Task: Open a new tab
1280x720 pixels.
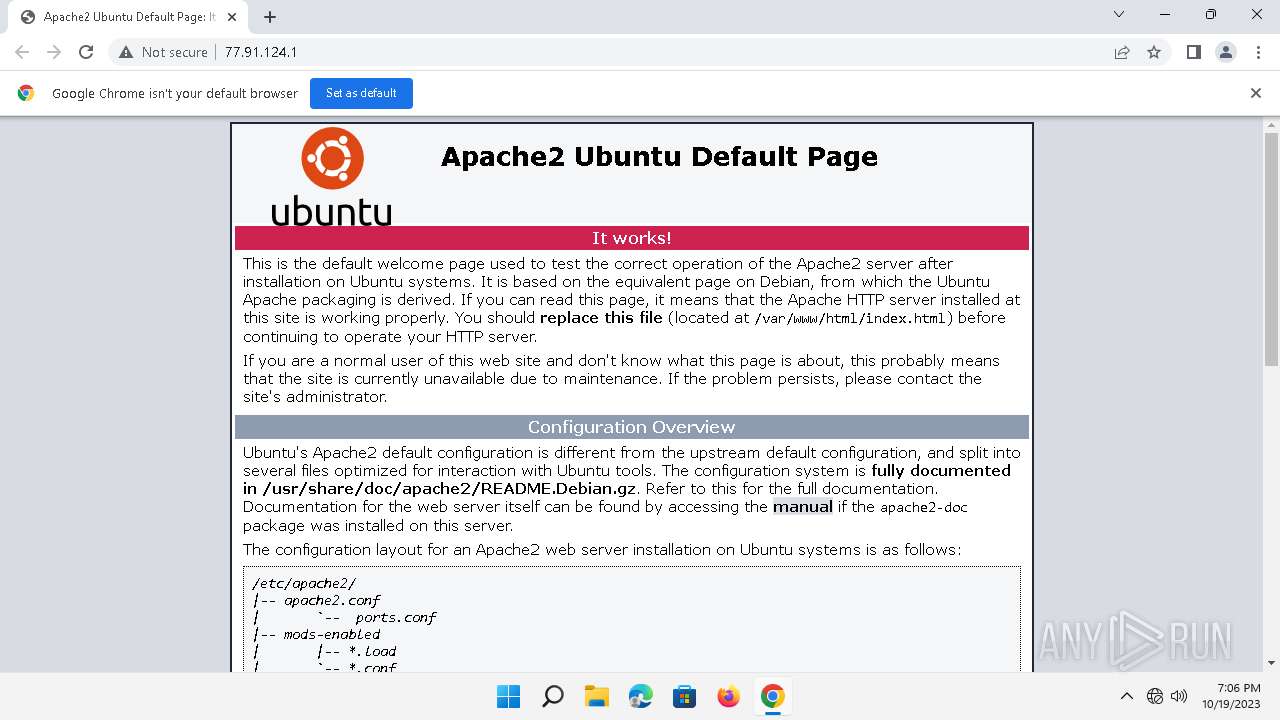Action: pyautogui.click(x=270, y=17)
